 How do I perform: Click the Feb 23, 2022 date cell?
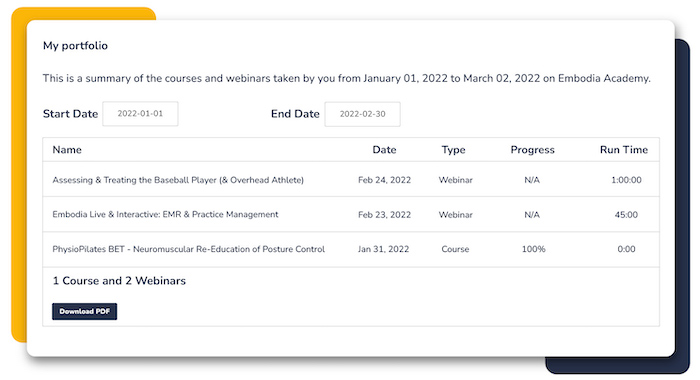pyautogui.click(x=384, y=215)
